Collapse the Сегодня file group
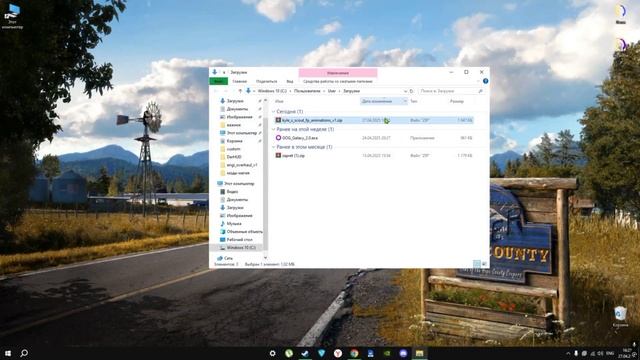 (x=274, y=111)
